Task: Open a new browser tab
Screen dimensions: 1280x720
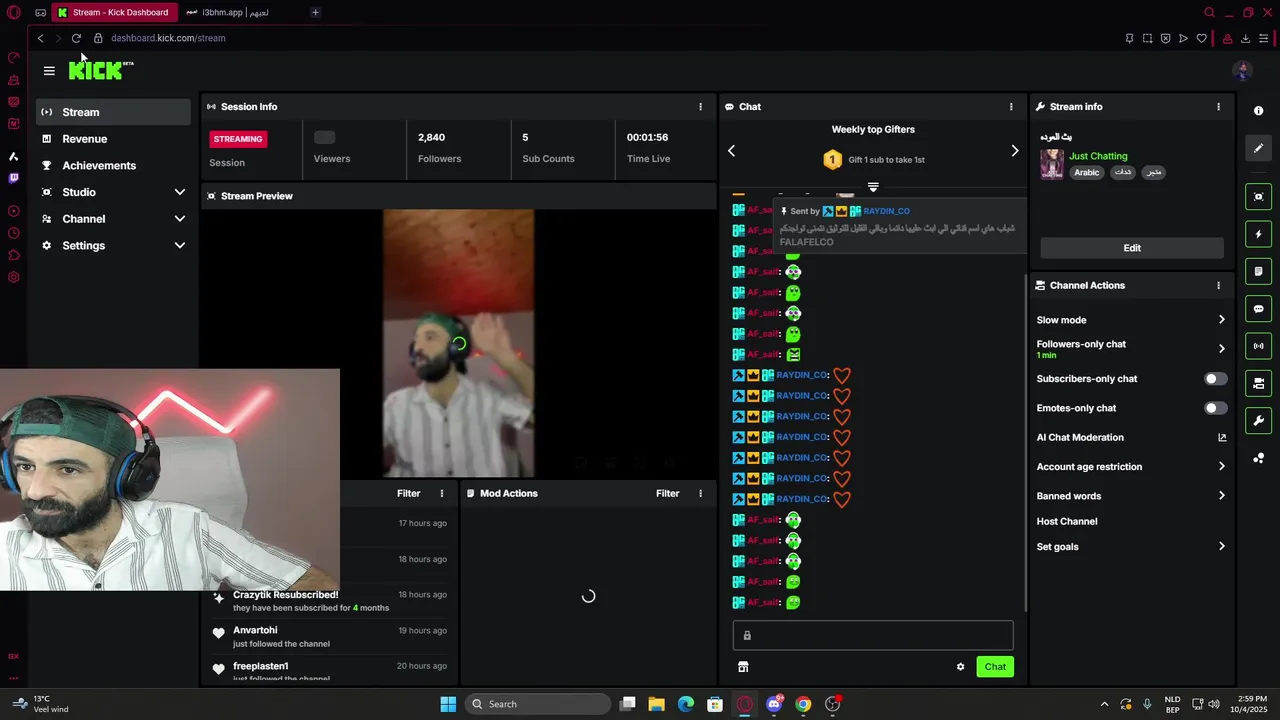Action: point(315,13)
